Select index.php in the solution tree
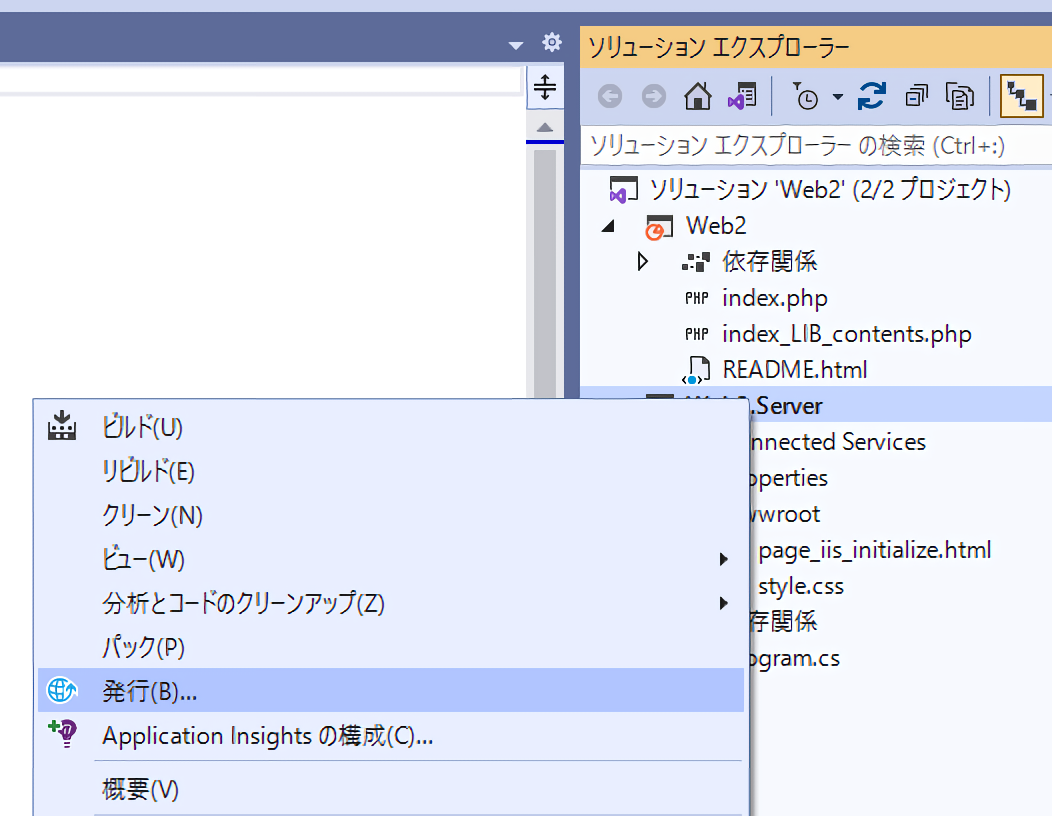The height and width of the screenshot is (816, 1052). pyautogui.click(x=774, y=298)
